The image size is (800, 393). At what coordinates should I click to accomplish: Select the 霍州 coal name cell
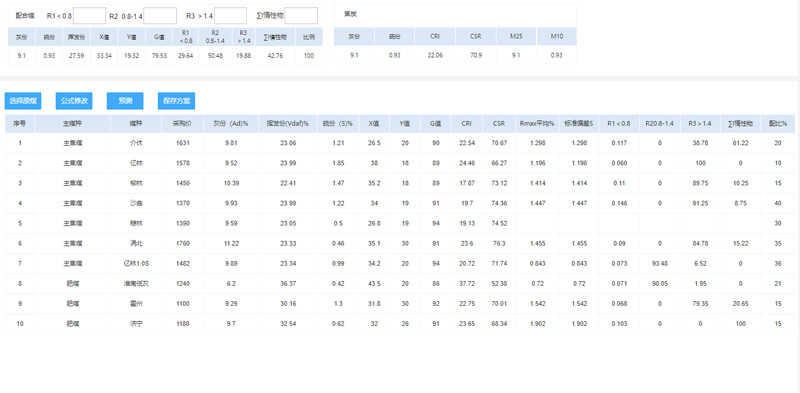[136, 304]
